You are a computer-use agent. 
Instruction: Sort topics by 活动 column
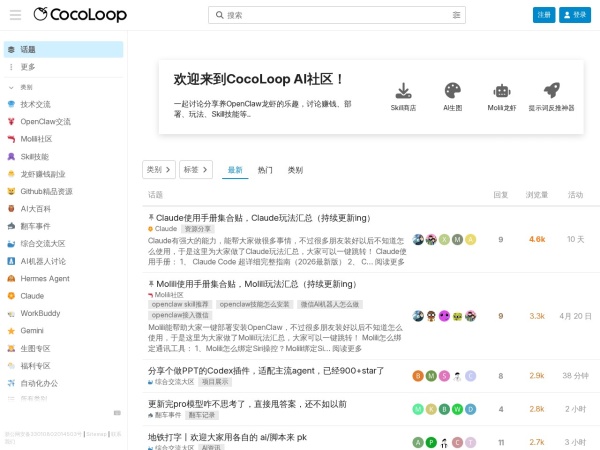[575, 195]
